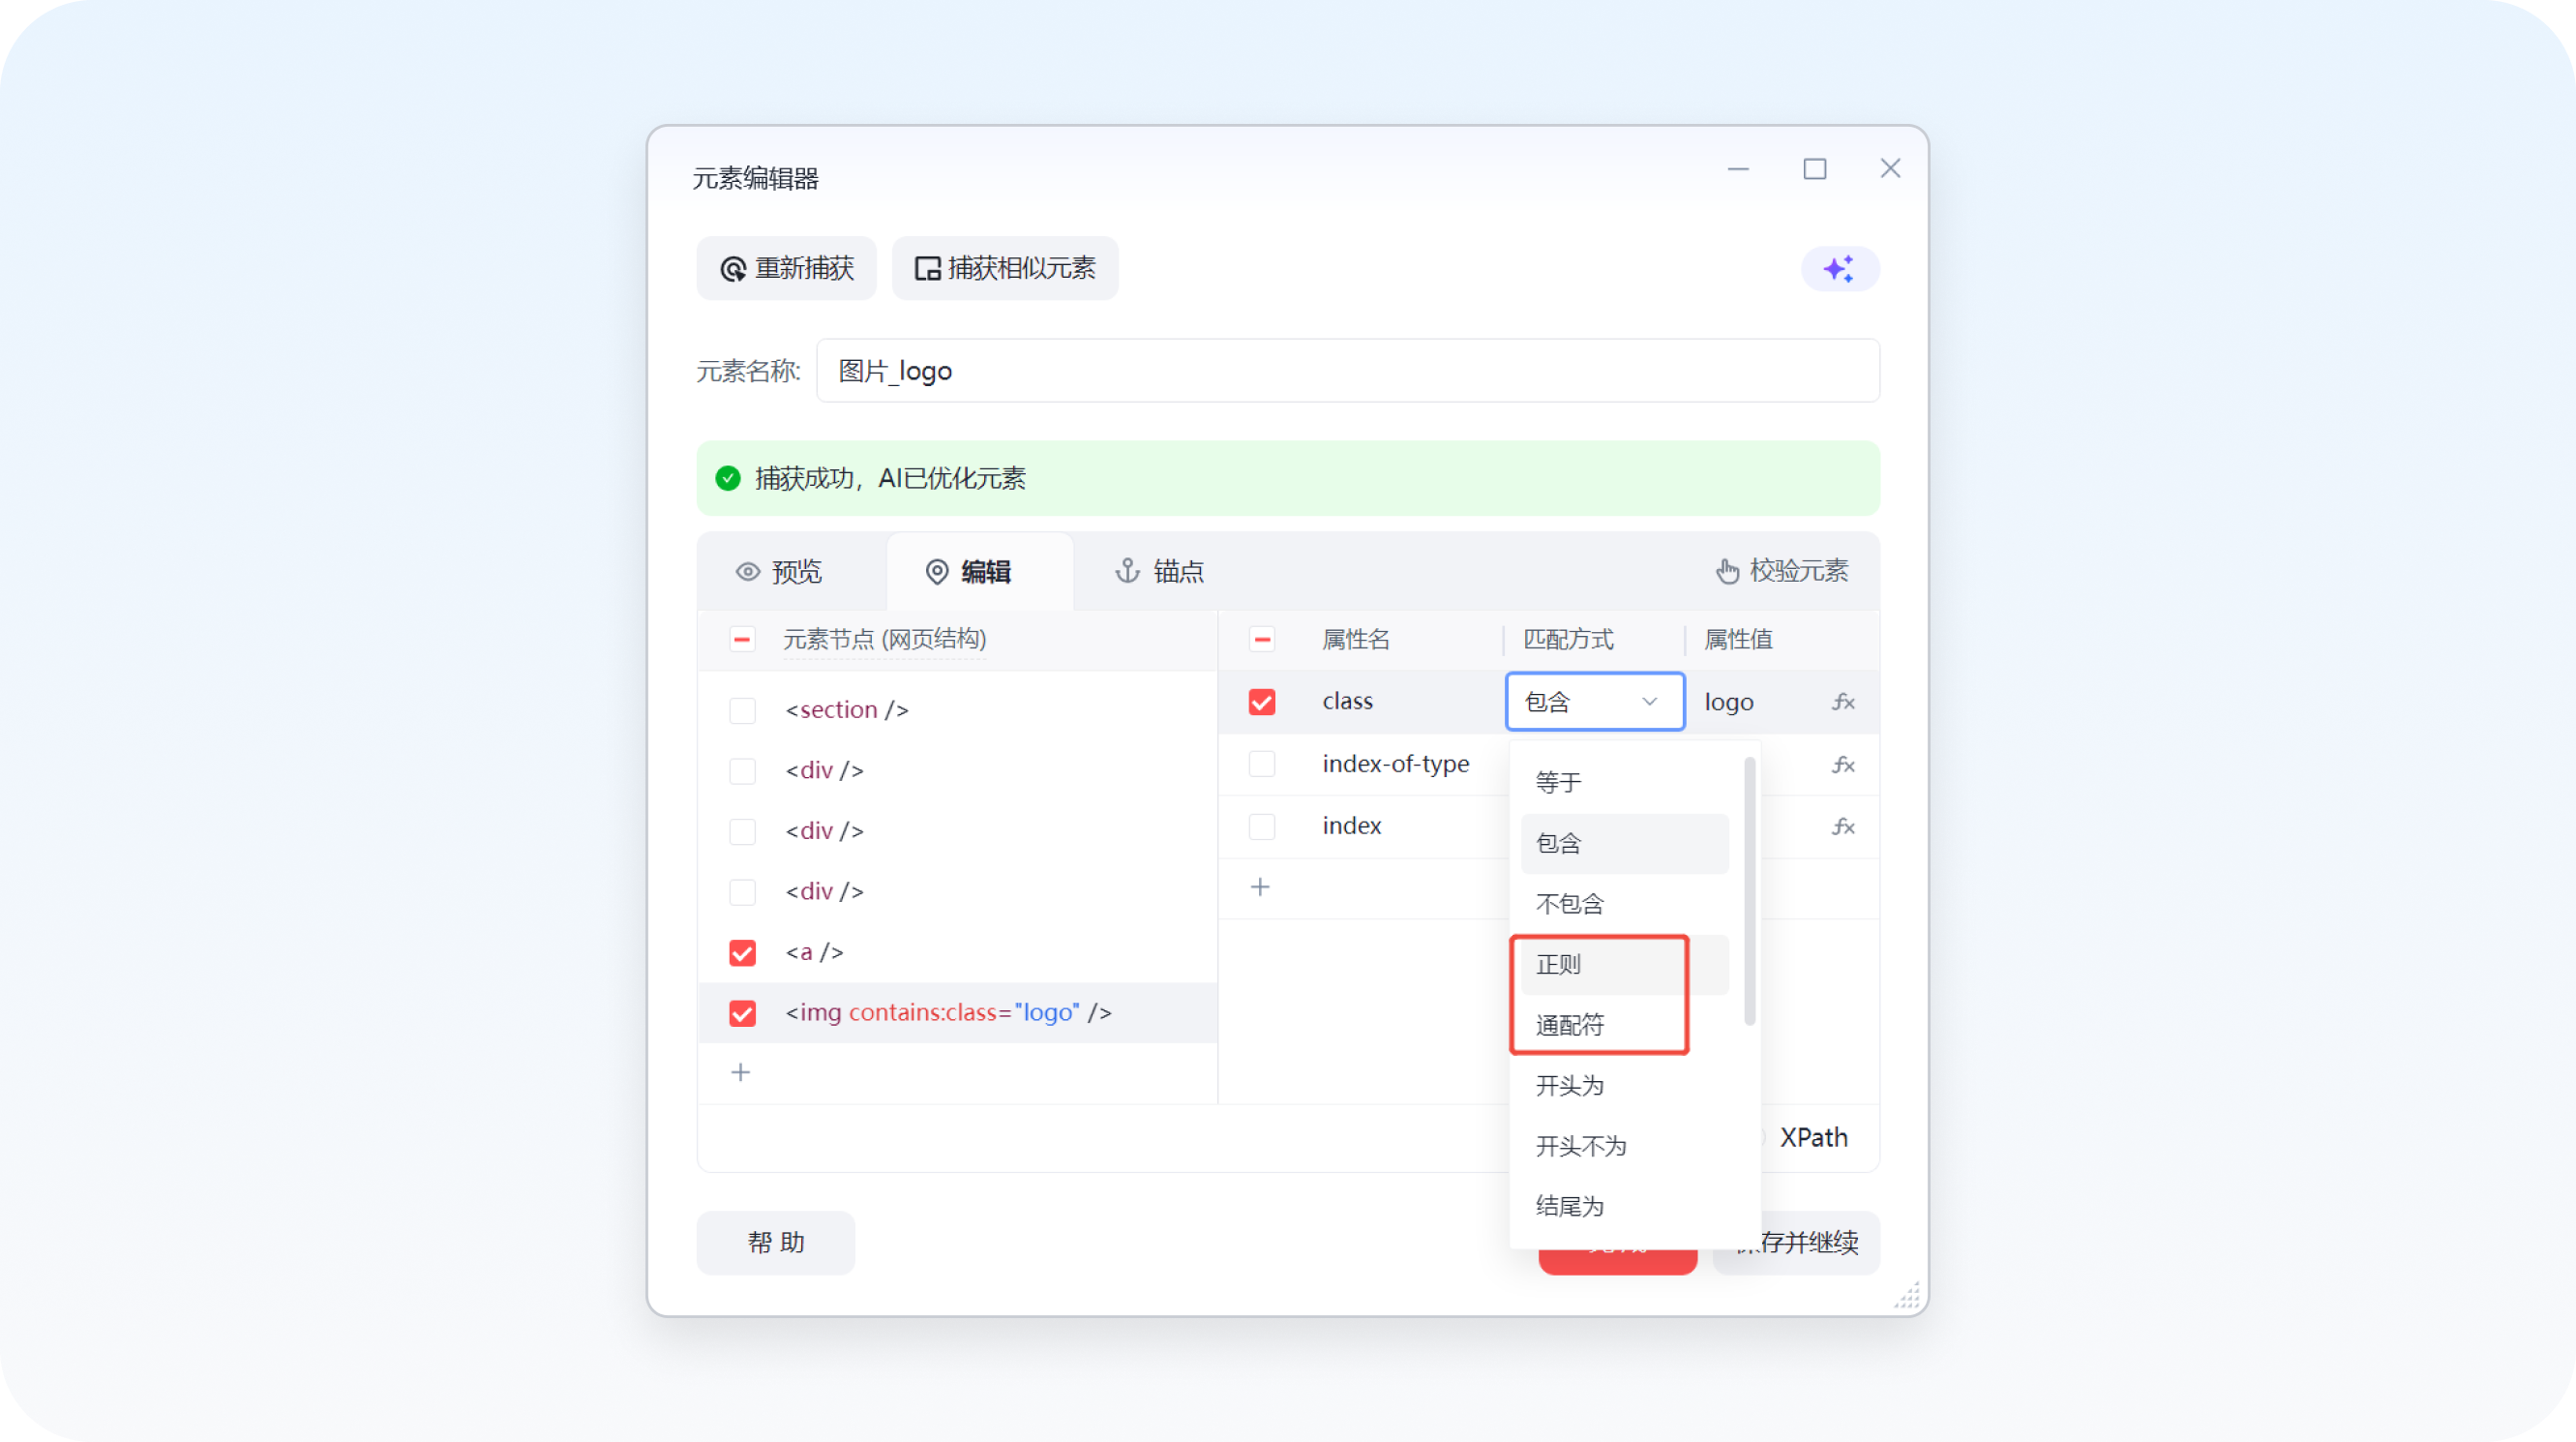Check the section node checkbox

[742, 710]
